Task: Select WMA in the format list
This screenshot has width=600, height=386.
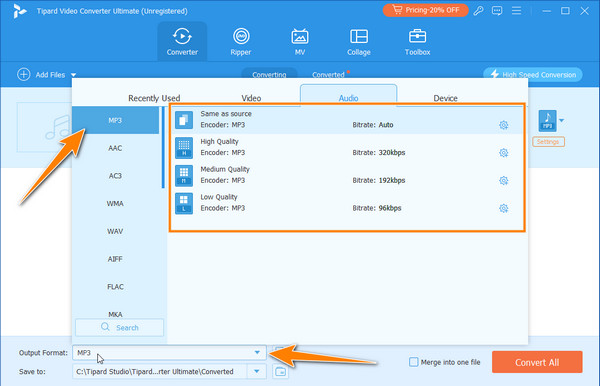Action: 115,204
